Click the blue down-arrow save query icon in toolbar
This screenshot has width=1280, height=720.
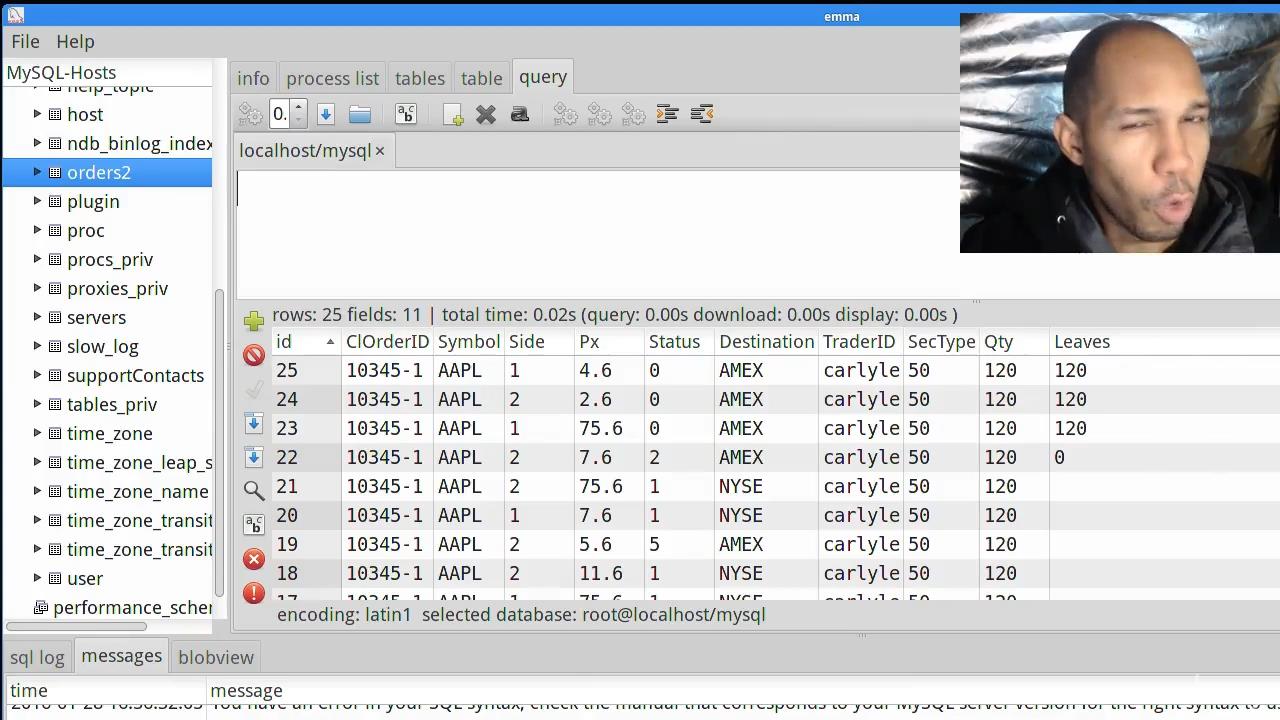pos(325,115)
